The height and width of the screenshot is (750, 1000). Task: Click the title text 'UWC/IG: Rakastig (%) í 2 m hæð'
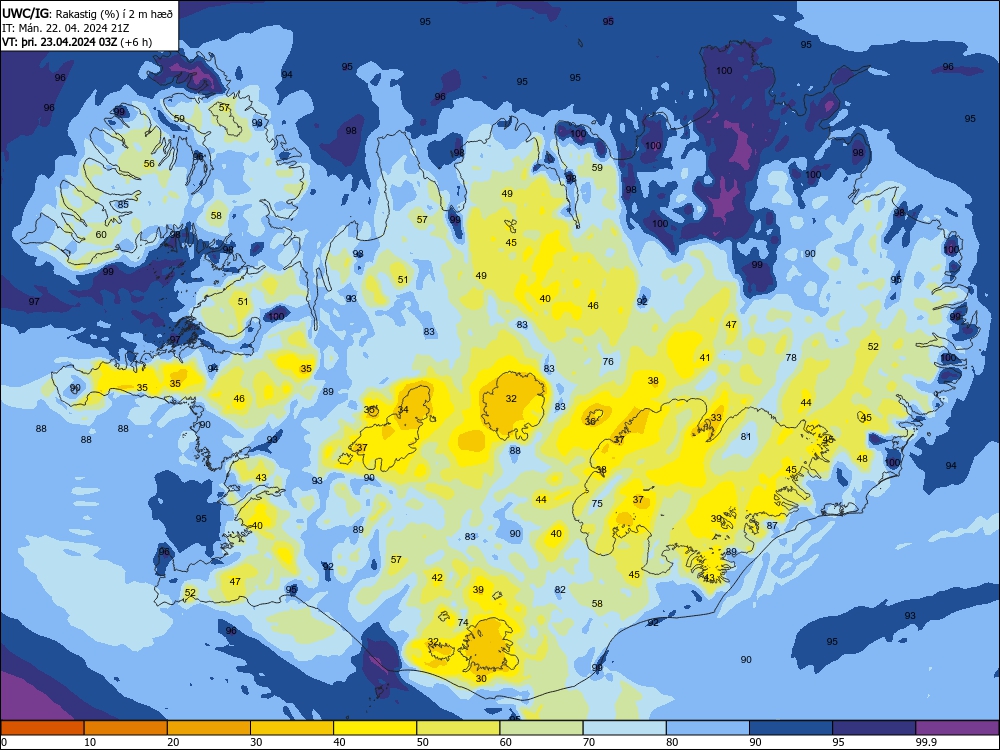pyautogui.click(x=87, y=12)
